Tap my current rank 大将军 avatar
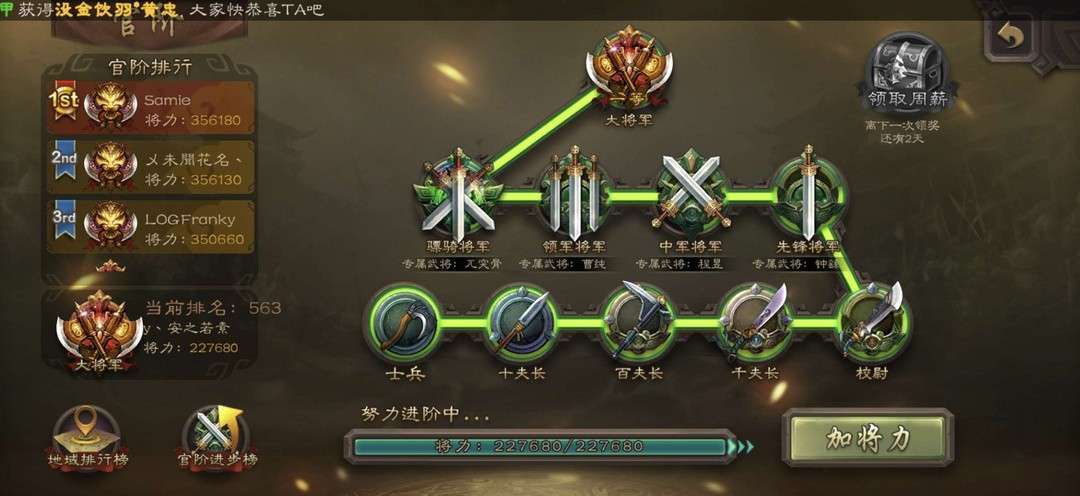 [99, 331]
